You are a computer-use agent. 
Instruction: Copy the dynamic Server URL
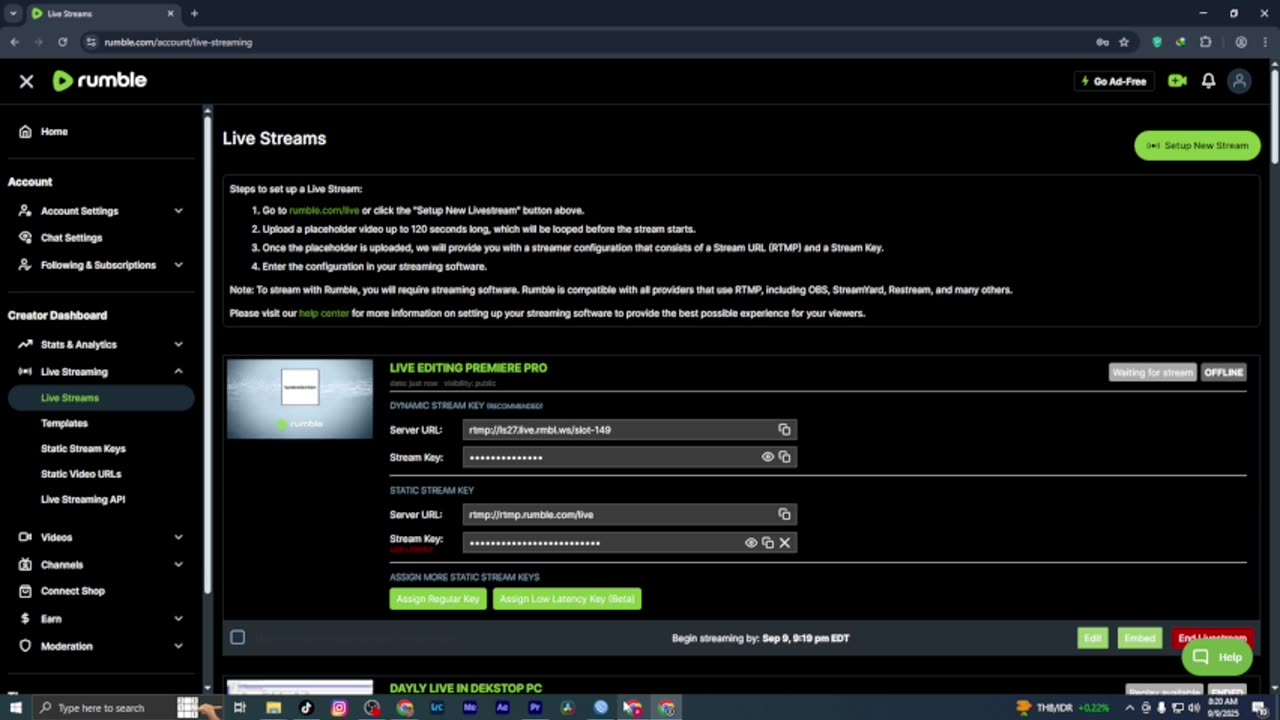[x=784, y=429]
